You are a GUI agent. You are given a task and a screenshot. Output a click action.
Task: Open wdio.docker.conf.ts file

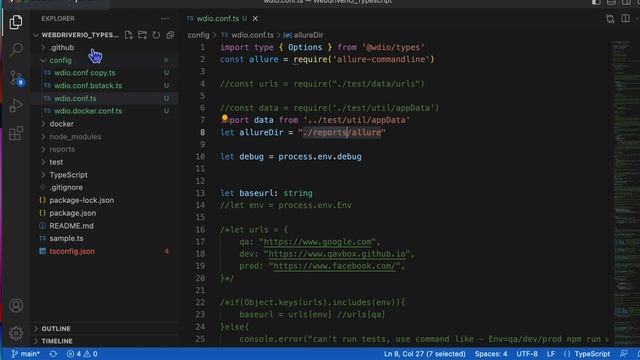point(88,111)
